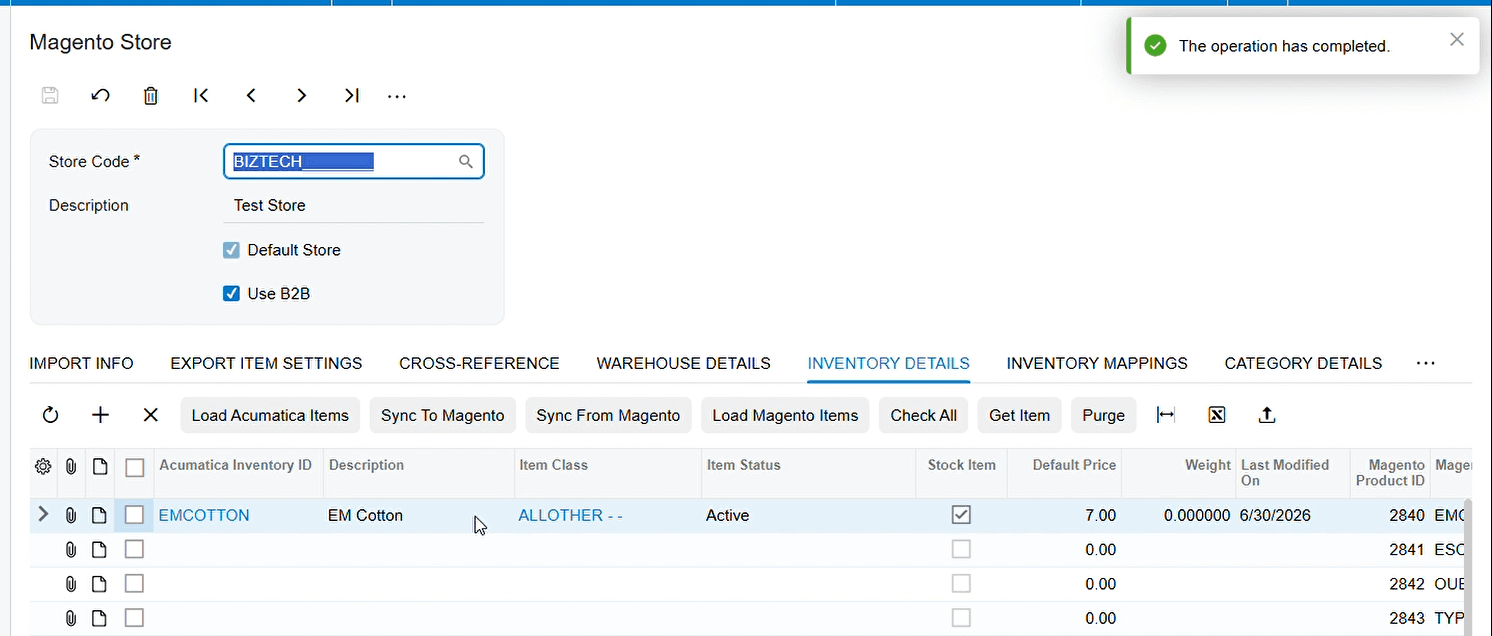Show more tabs with the ellipsis

click(1426, 364)
